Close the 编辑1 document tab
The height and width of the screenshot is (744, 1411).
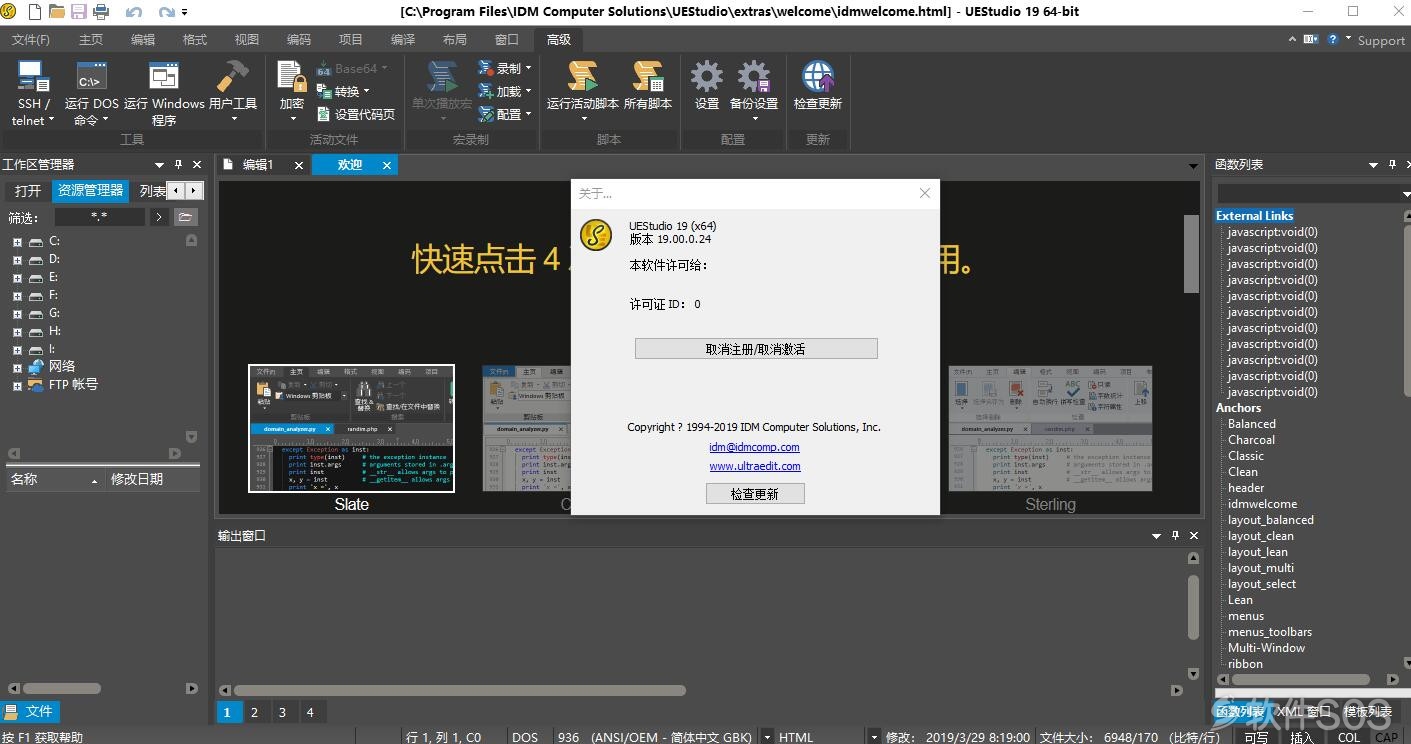point(298,165)
